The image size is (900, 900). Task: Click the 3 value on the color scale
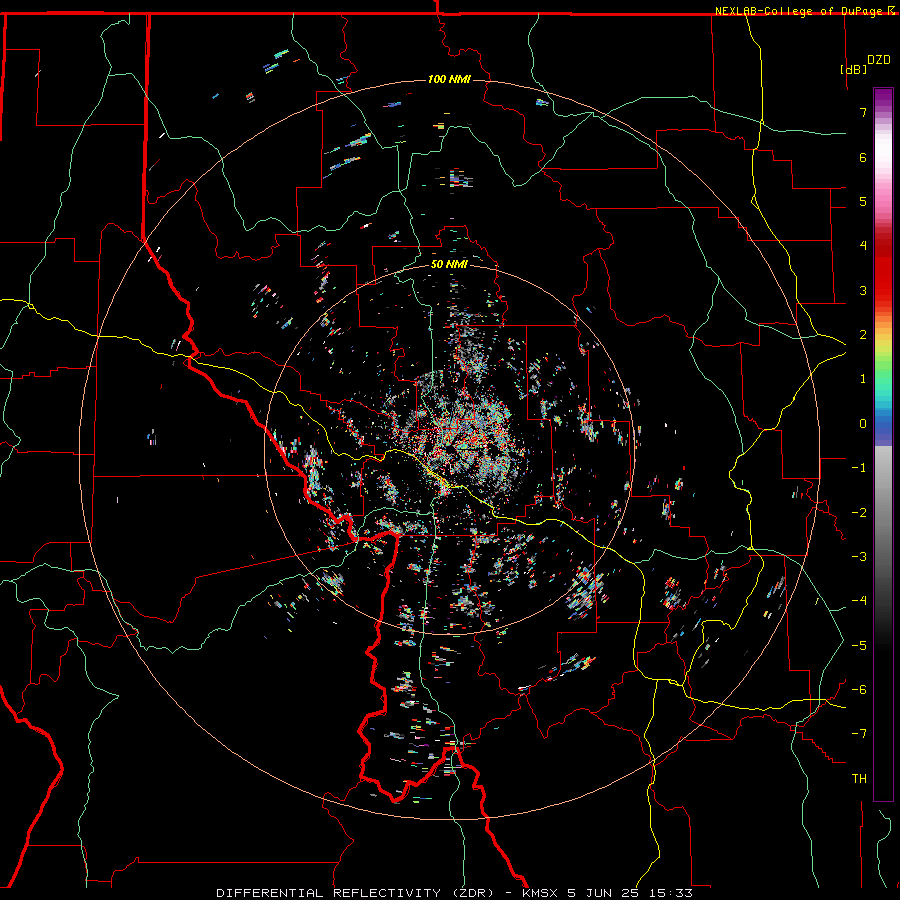point(863,290)
